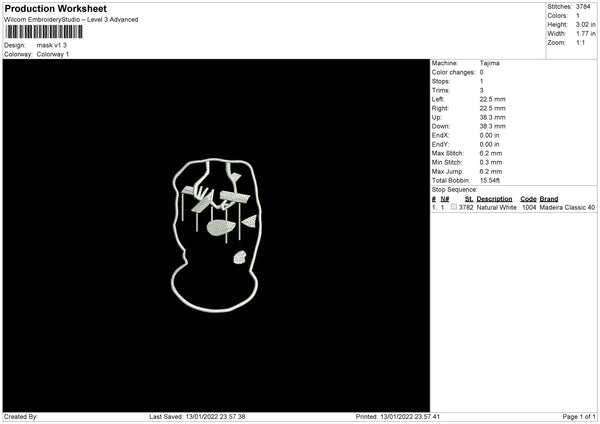
Task: Click the Natural White thread color swatch
Action: [454, 207]
